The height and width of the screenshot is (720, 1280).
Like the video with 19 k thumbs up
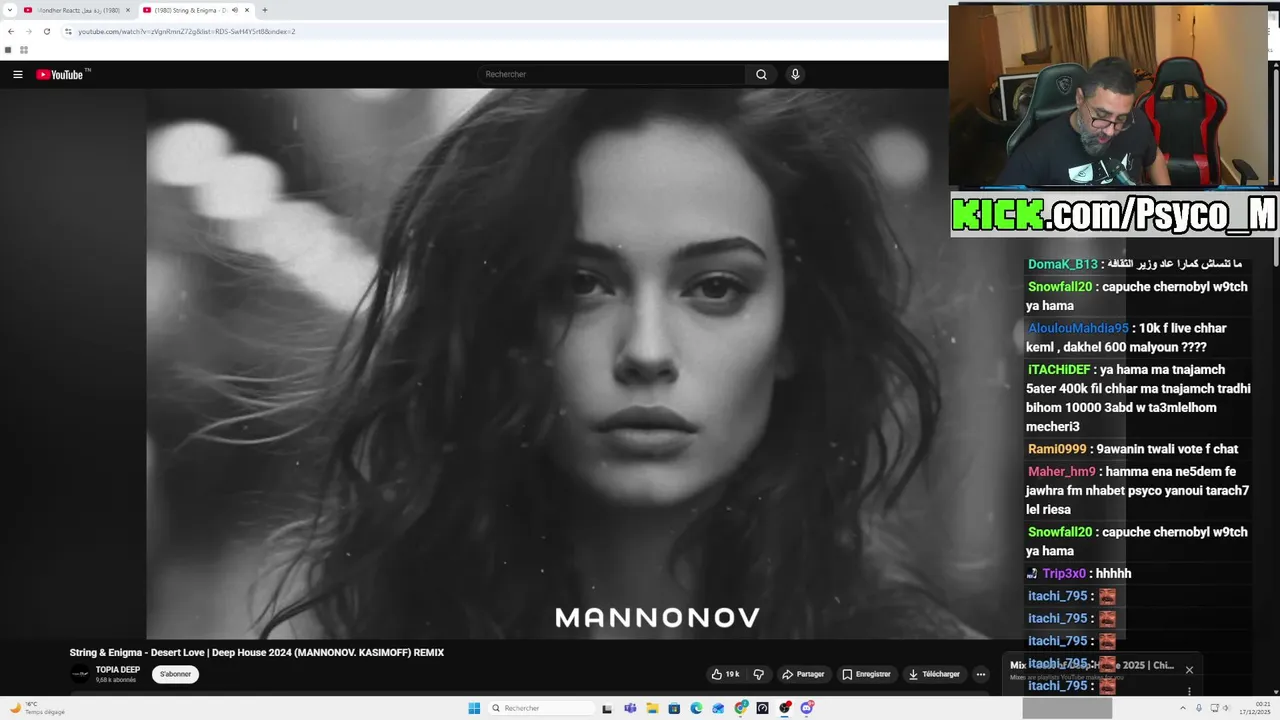point(725,674)
